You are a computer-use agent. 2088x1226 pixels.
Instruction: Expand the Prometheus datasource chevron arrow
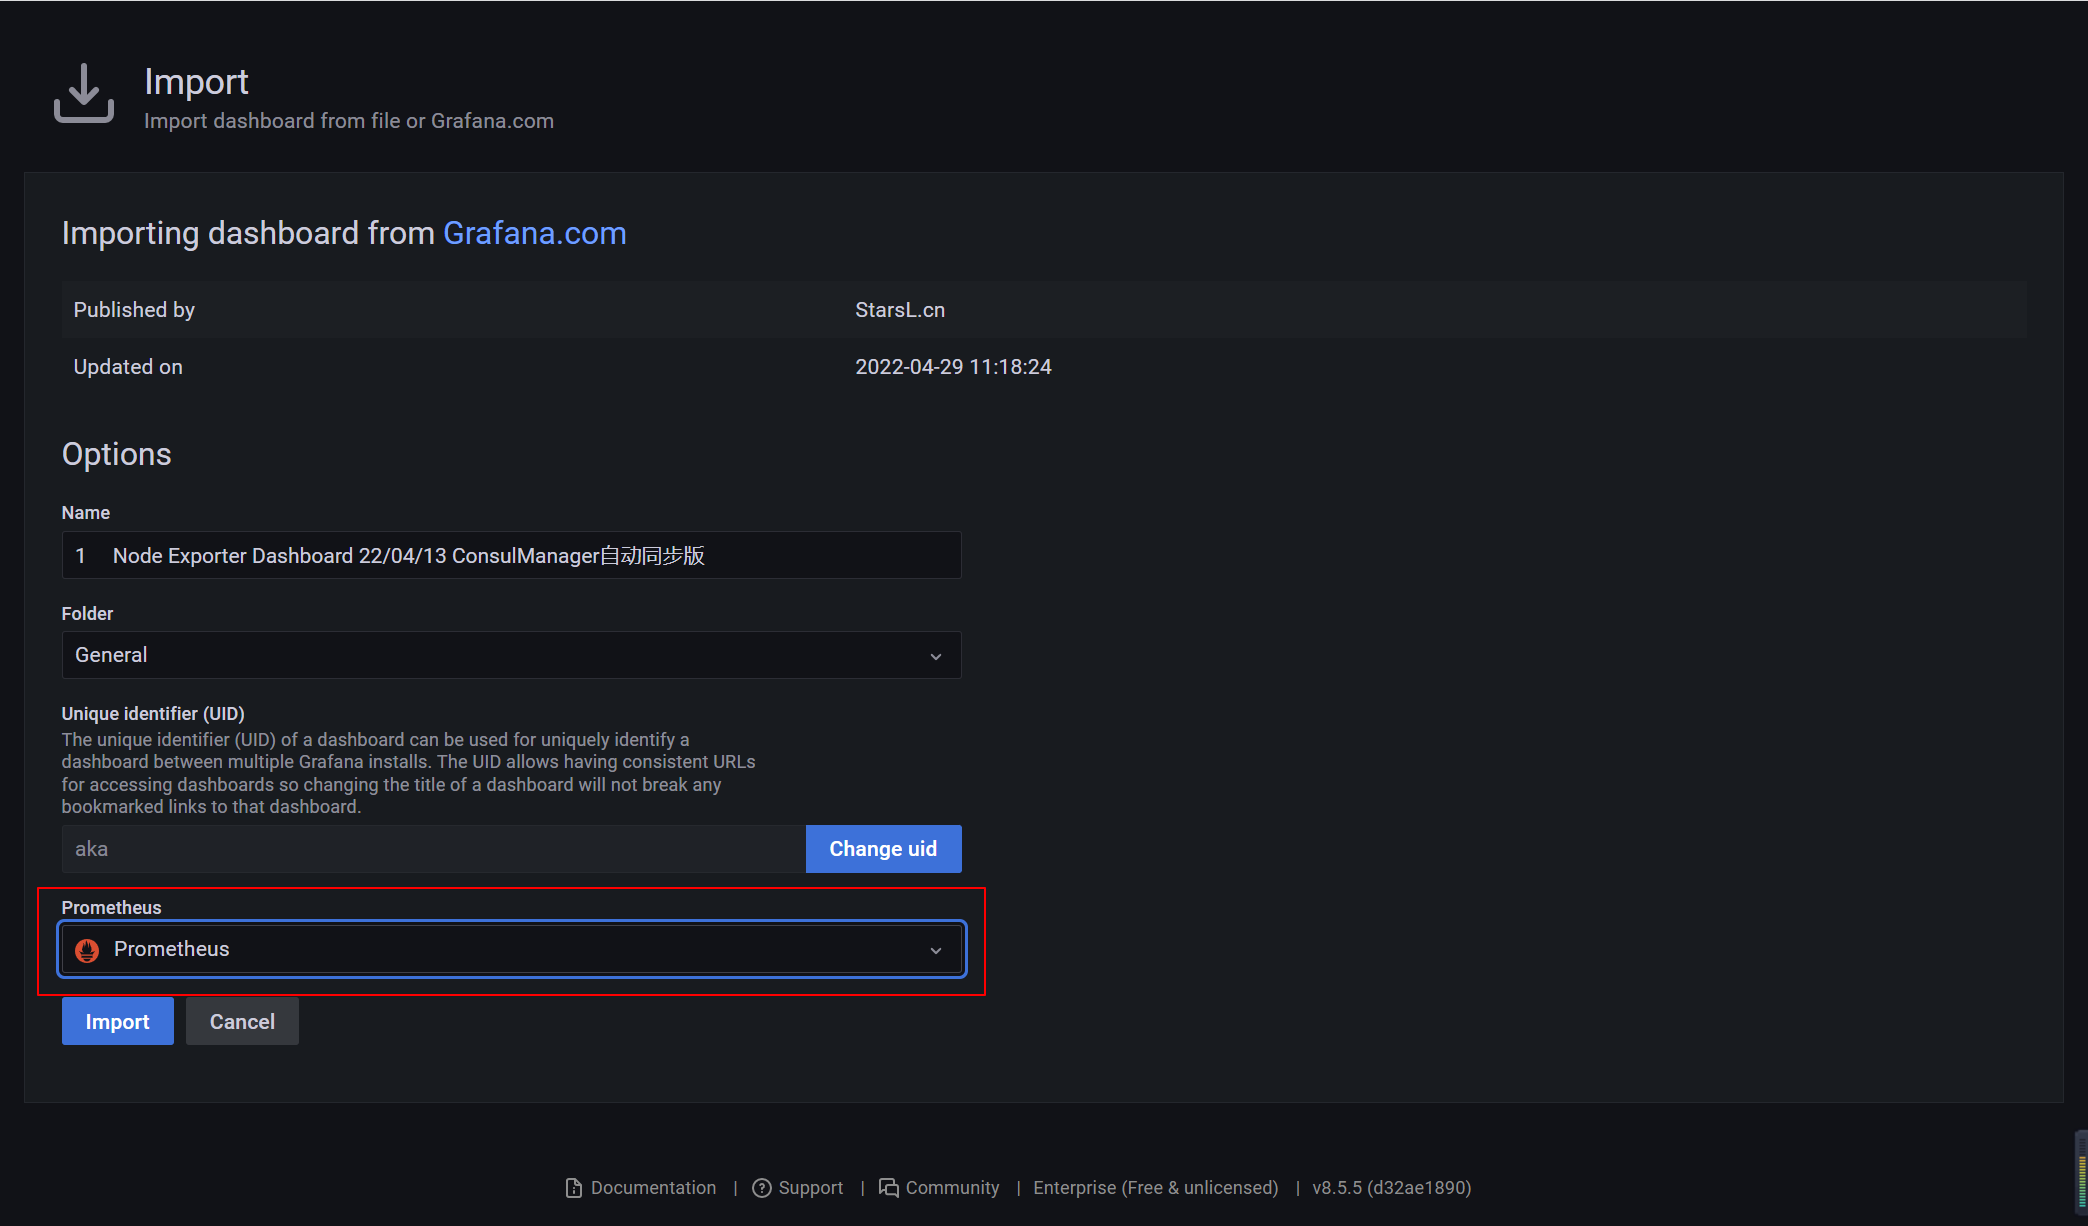(x=936, y=951)
